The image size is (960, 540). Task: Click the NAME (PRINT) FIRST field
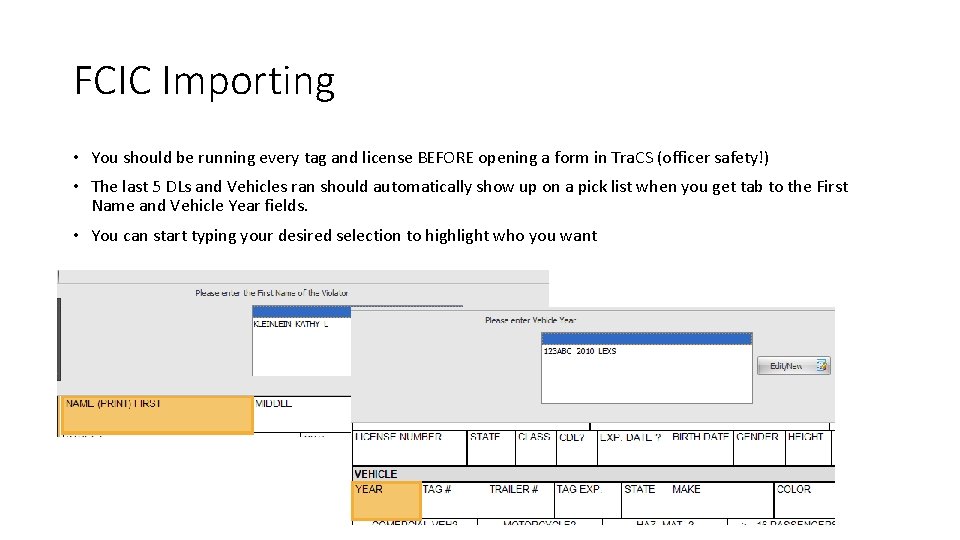tap(157, 415)
